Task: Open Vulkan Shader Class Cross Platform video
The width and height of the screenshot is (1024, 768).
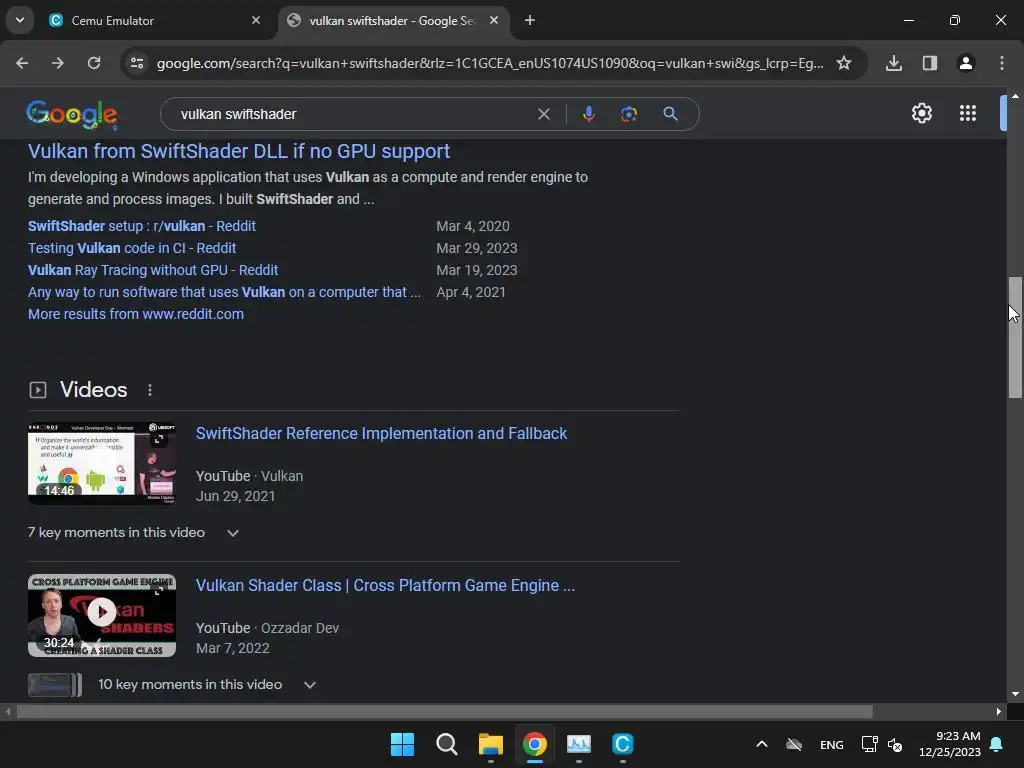Action: (x=385, y=586)
